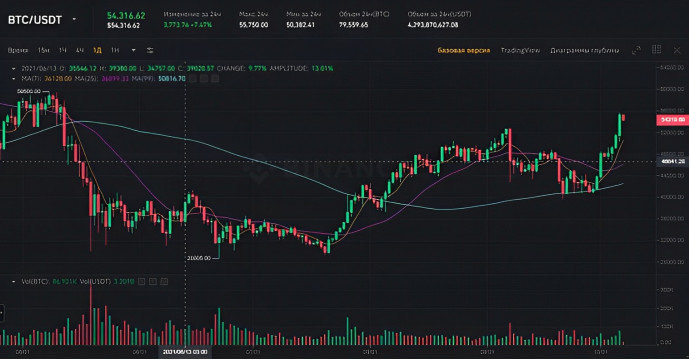Image resolution: width=689 pixels, height=360 pixels.
Task: Click the BTC/USDT pair name
Action: coord(35,20)
